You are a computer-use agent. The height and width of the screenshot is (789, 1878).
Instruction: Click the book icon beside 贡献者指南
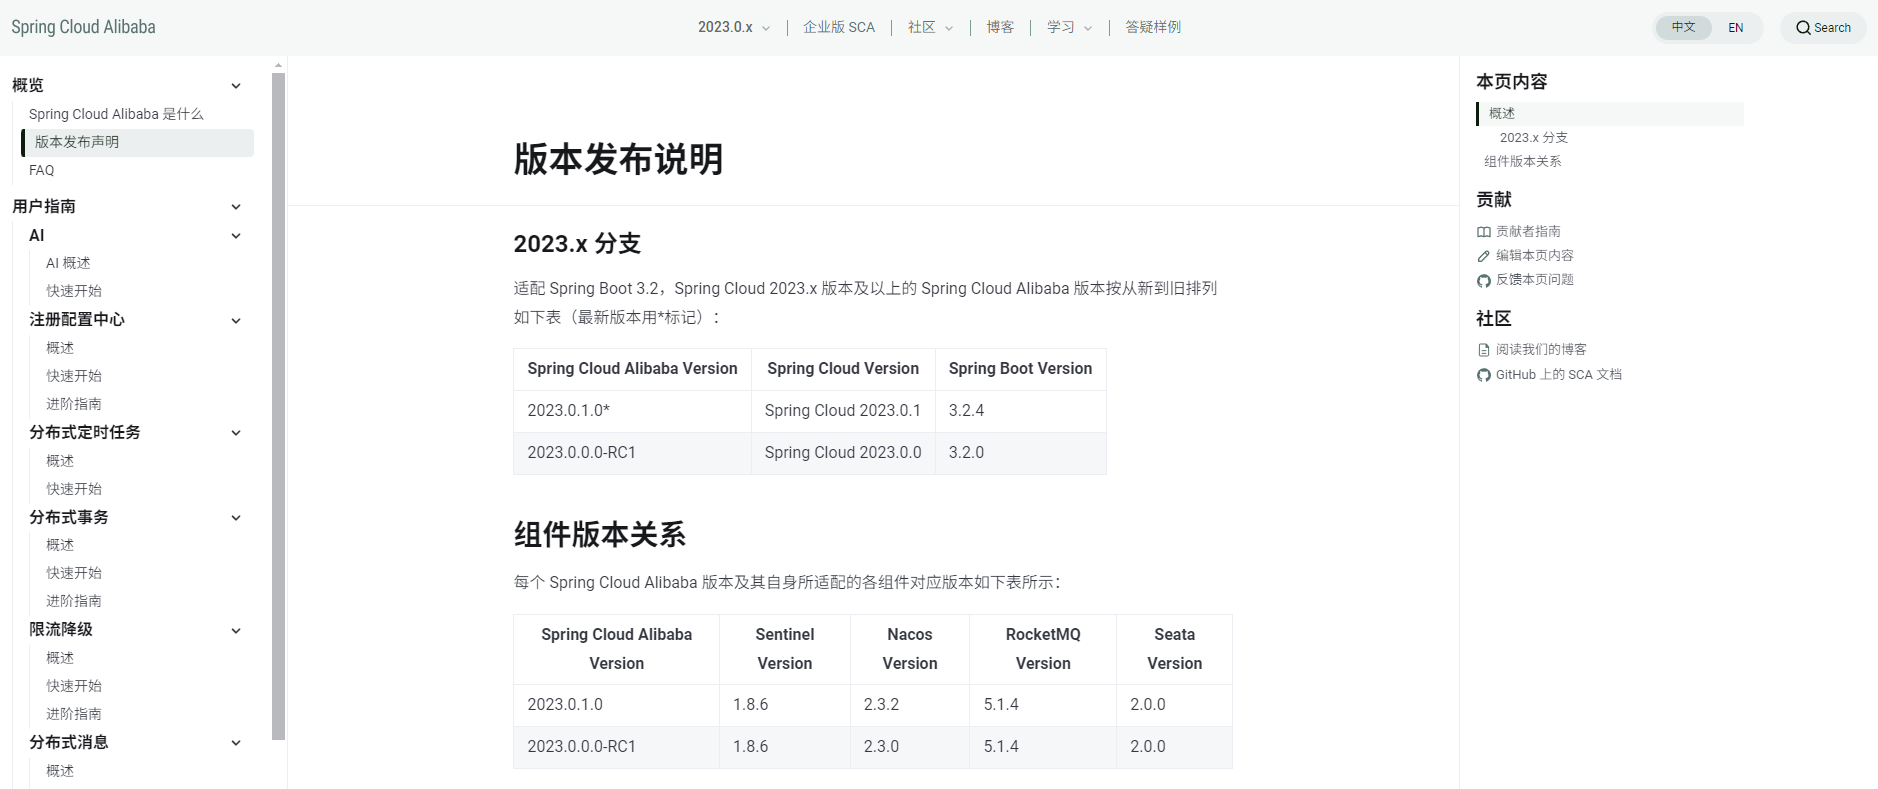(x=1484, y=232)
